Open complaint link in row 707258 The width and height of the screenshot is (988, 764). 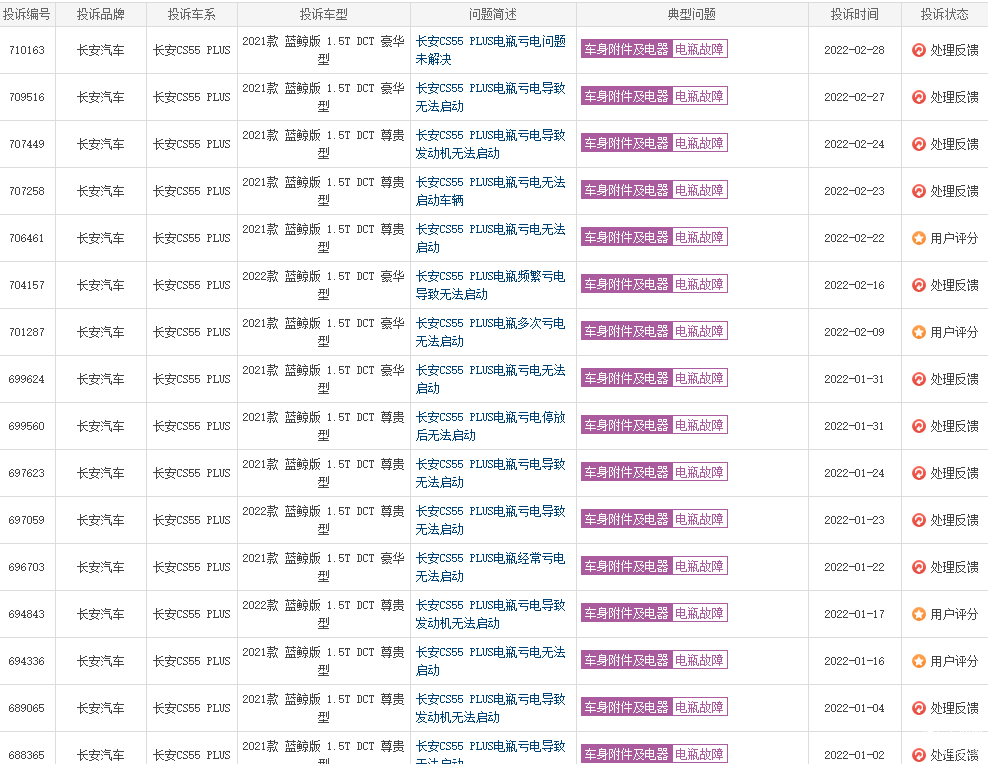tap(491, 191)
